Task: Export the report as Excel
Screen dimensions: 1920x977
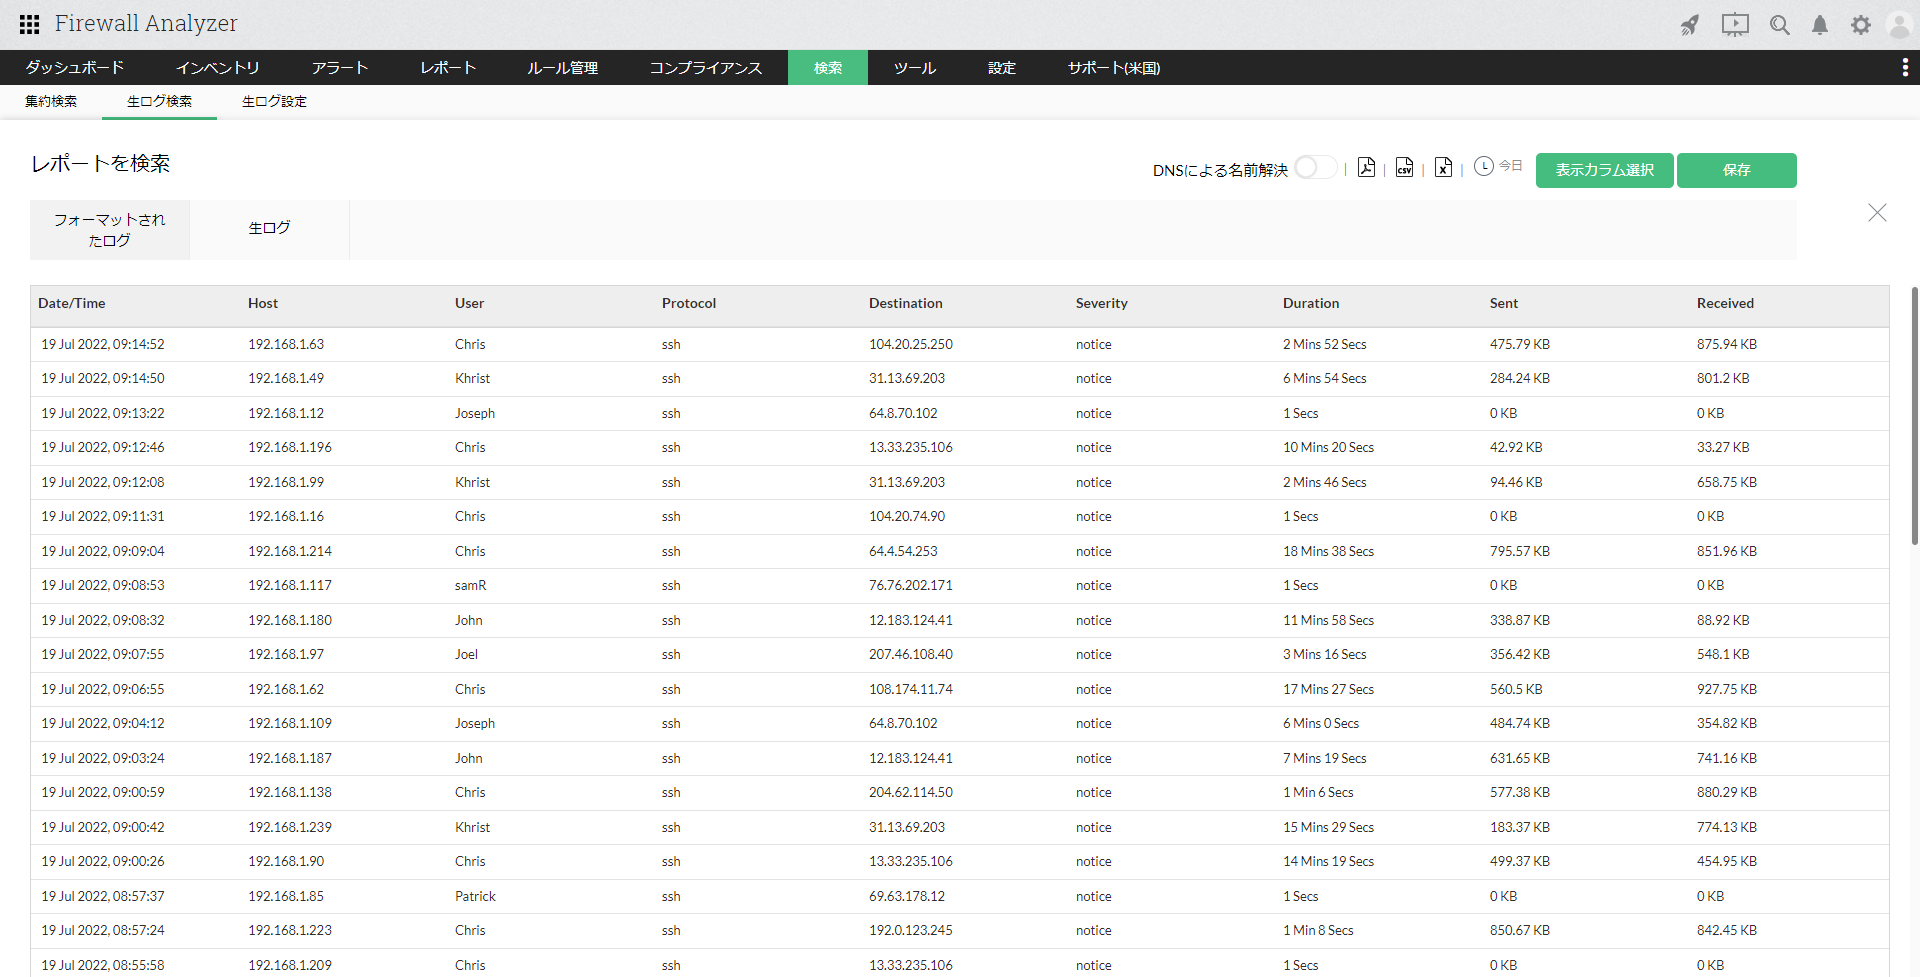Action: click(1443, 168)
